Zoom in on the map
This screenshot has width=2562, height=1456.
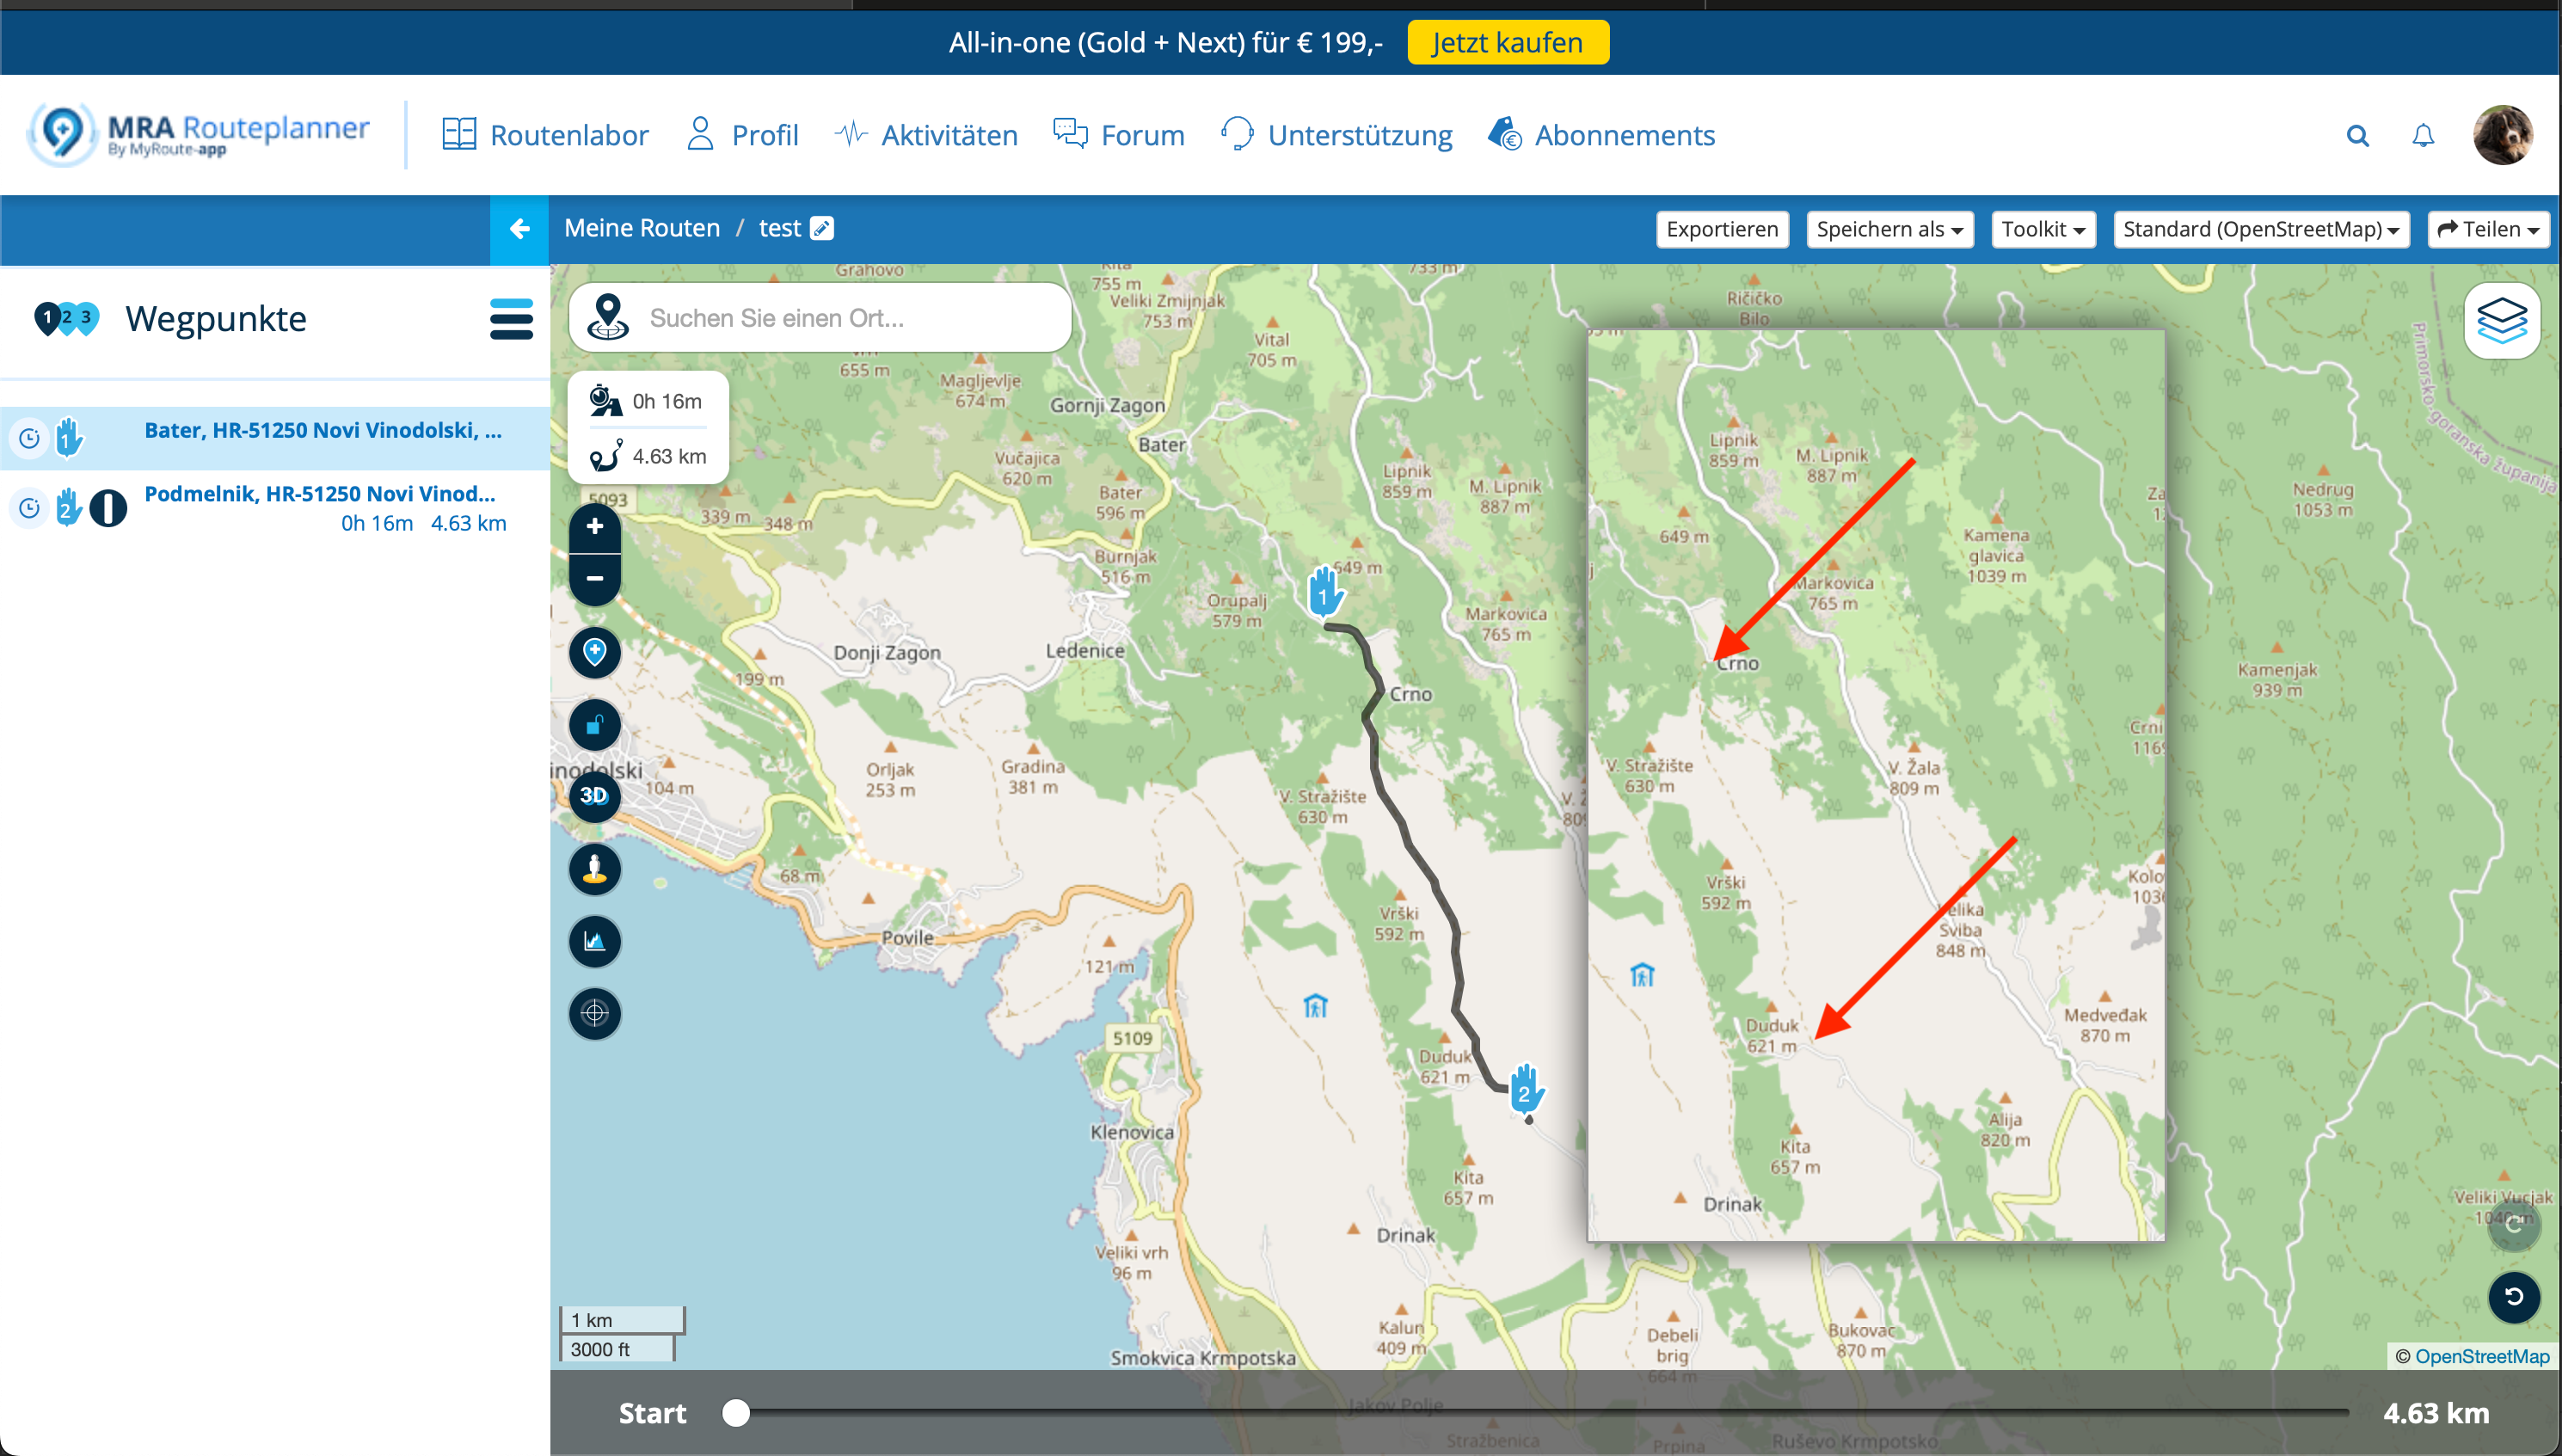pos(594,526)
